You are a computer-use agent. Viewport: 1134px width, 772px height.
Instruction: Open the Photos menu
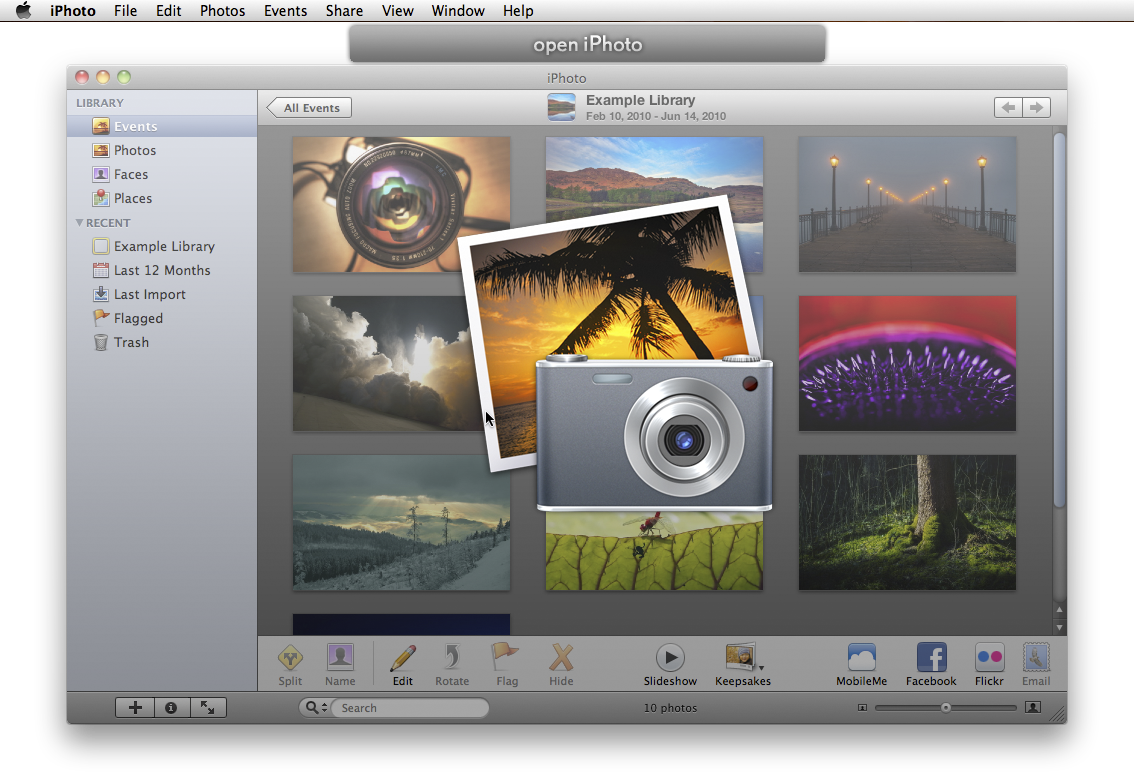(x=223, y=11)
